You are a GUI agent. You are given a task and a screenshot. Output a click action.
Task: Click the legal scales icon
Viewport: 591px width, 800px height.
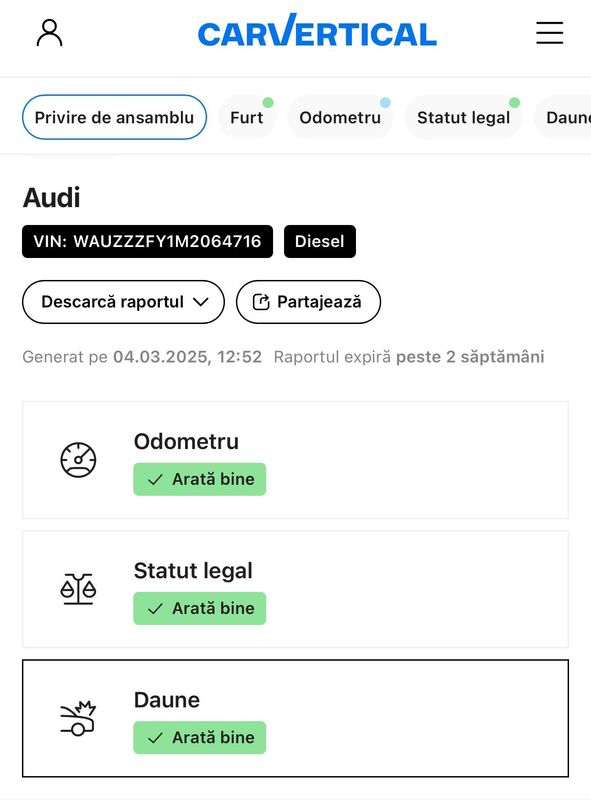click(x=78, y=589)
